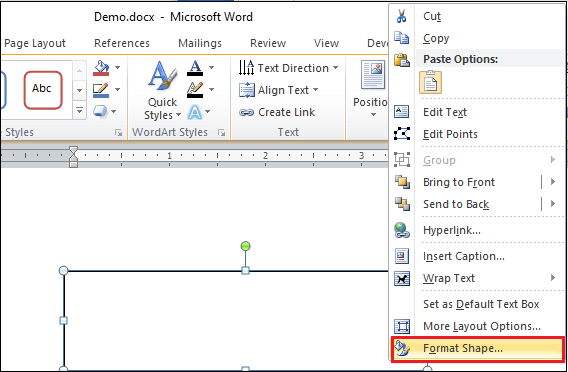This screenshot has height=372, width=568.
Task: Open the Text Outline dropdown arrow
Action: 211,89
